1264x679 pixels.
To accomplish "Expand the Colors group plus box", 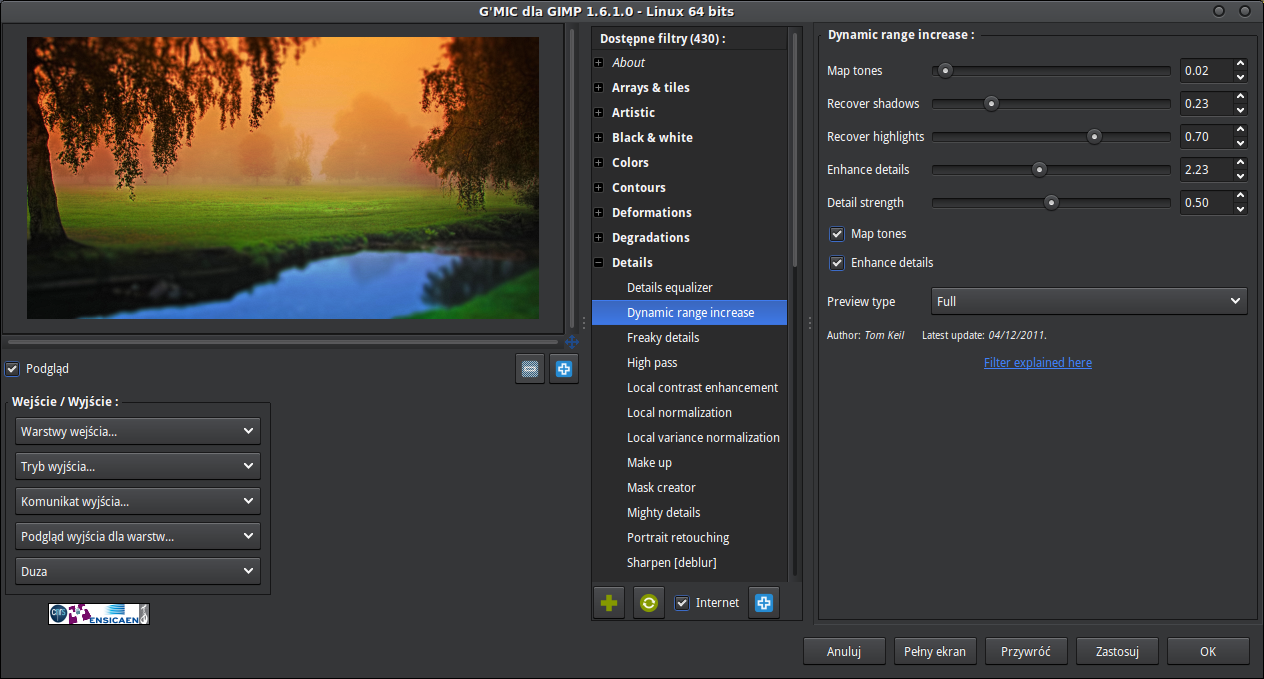I will (599, 163).
